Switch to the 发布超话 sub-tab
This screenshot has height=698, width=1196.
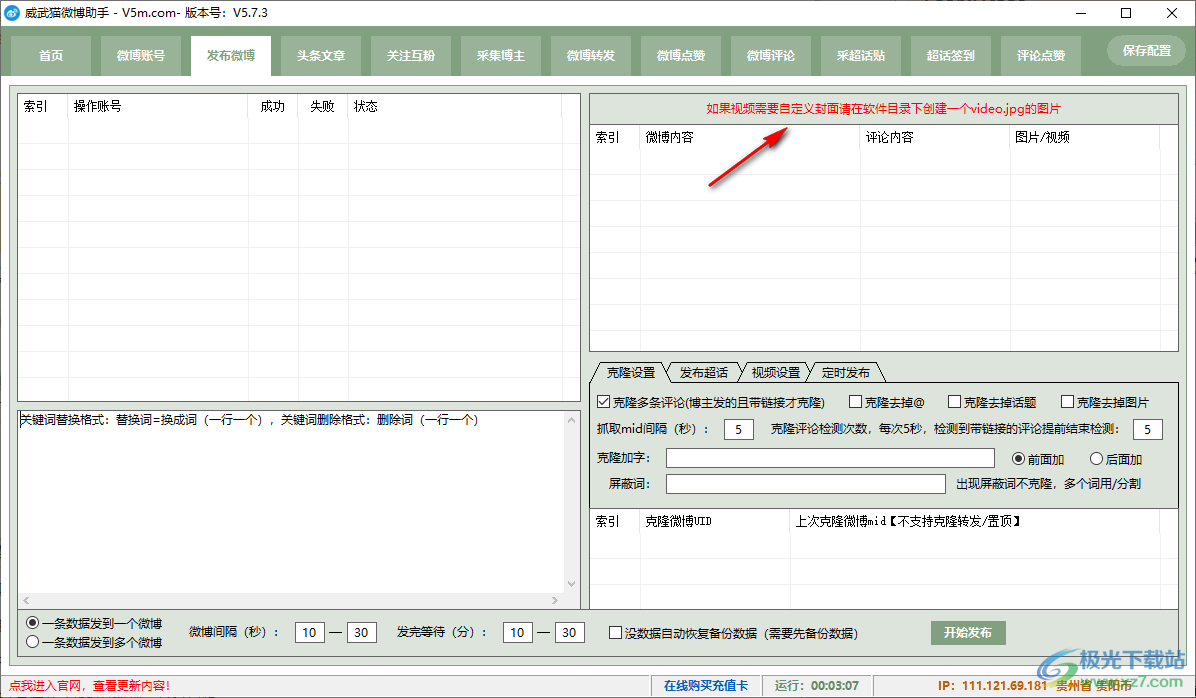click(x=703, y=373)
